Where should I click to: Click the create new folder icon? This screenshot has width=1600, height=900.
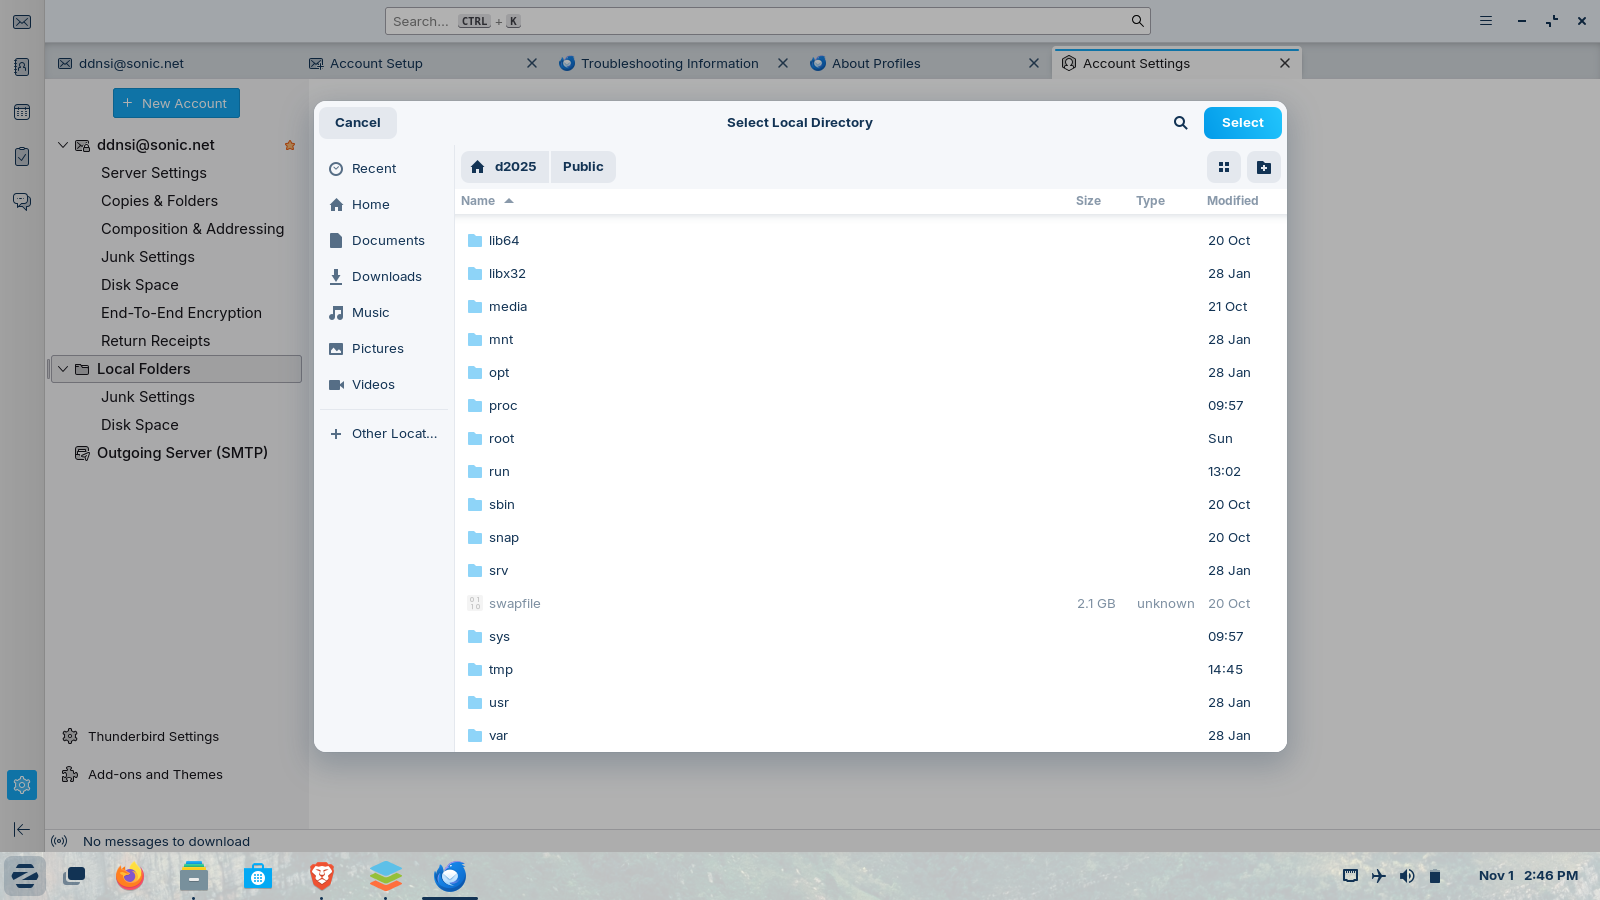(x=1264, y=167)
